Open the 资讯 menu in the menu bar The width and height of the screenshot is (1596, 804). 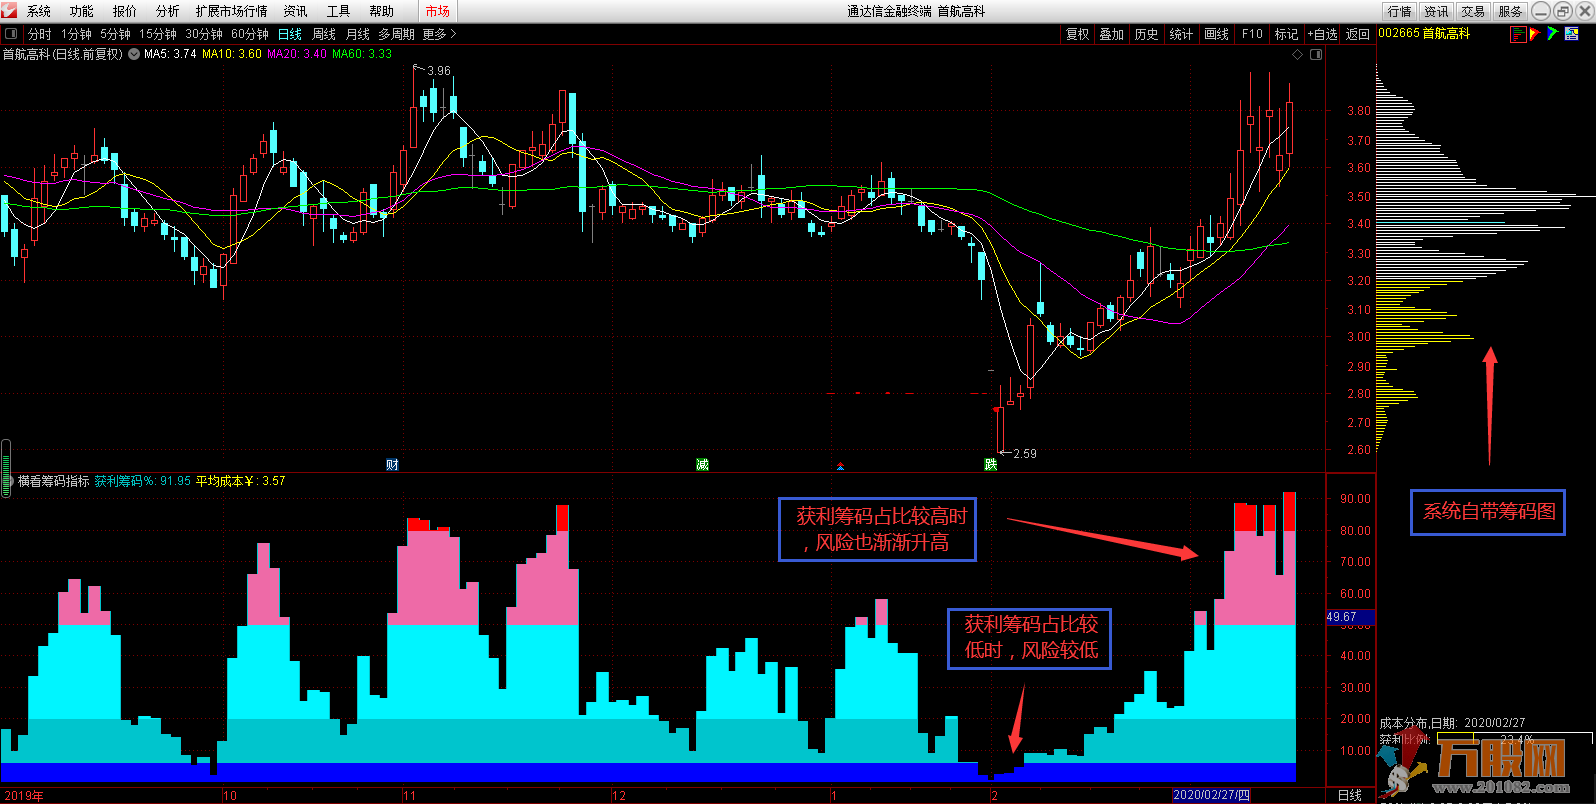[295, 11]
